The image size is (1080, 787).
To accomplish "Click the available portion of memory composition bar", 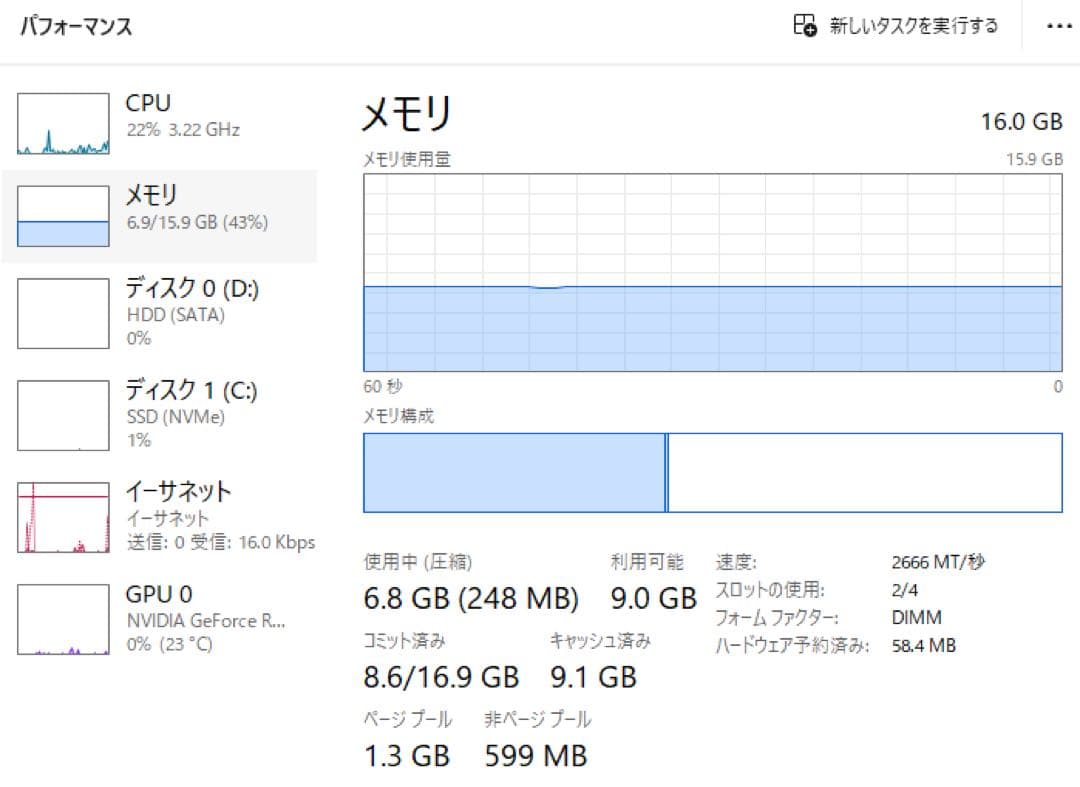I will [x=864, y=472].
